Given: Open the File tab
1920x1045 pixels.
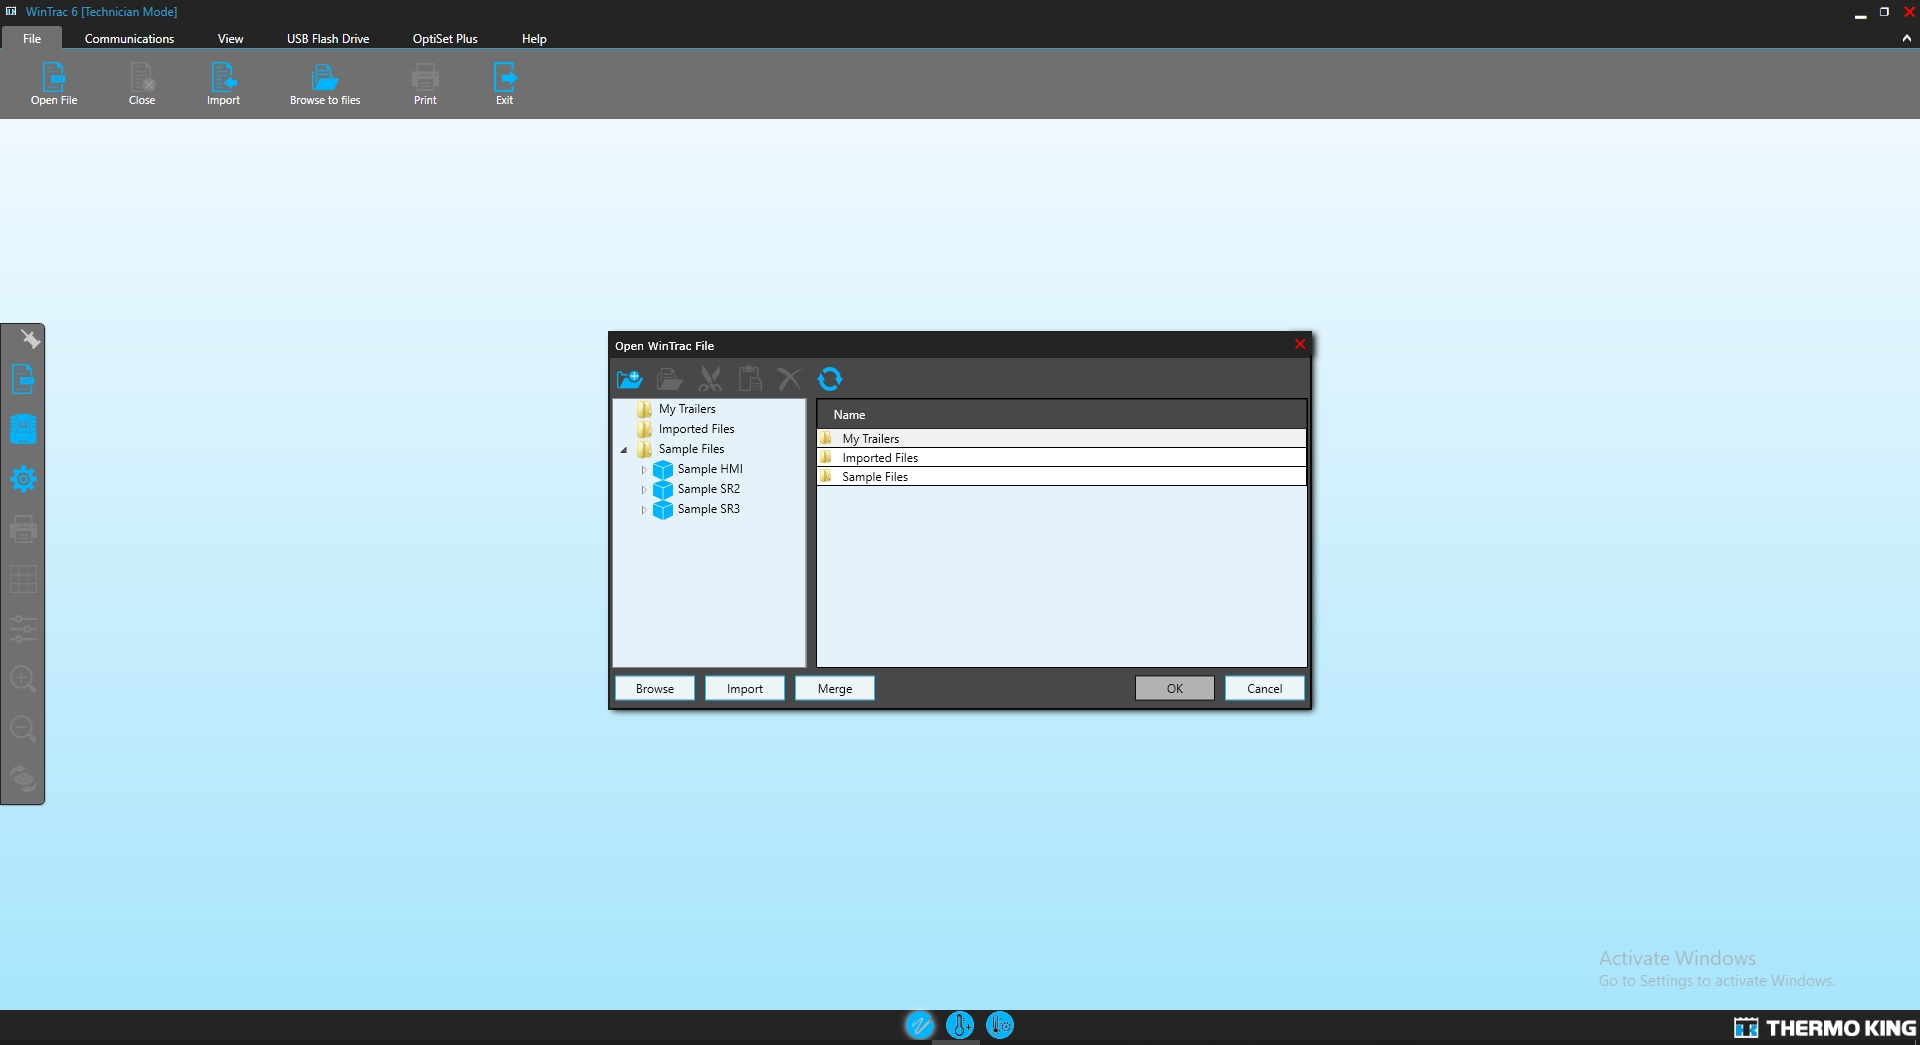Looking at the screenshot, I should click(32, 39).
